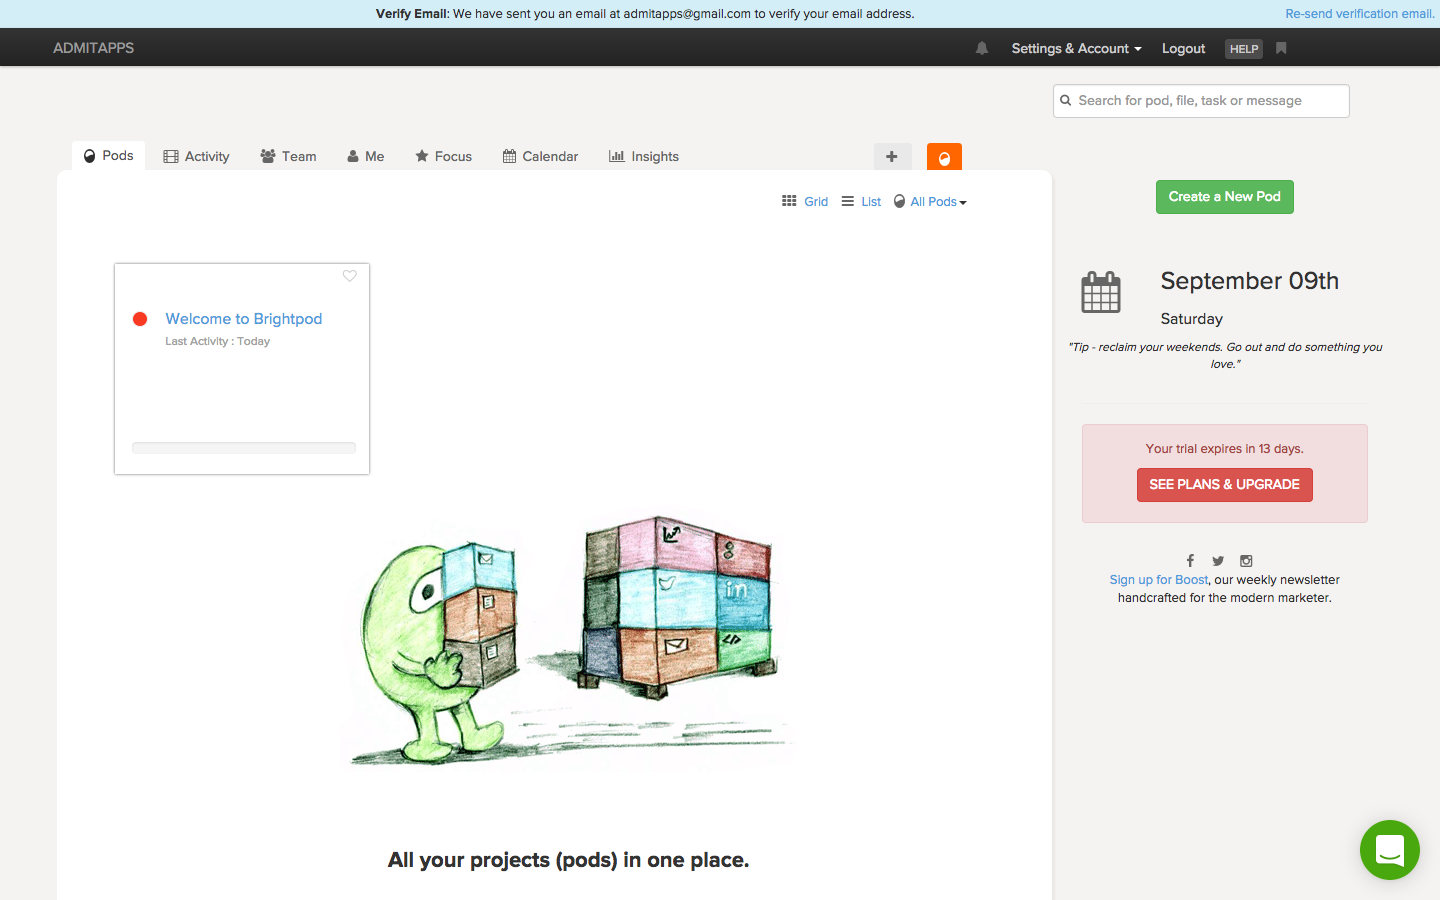Expand the Settings & Account dropdown
The image size is (1440, 900).
(1076, 48)
